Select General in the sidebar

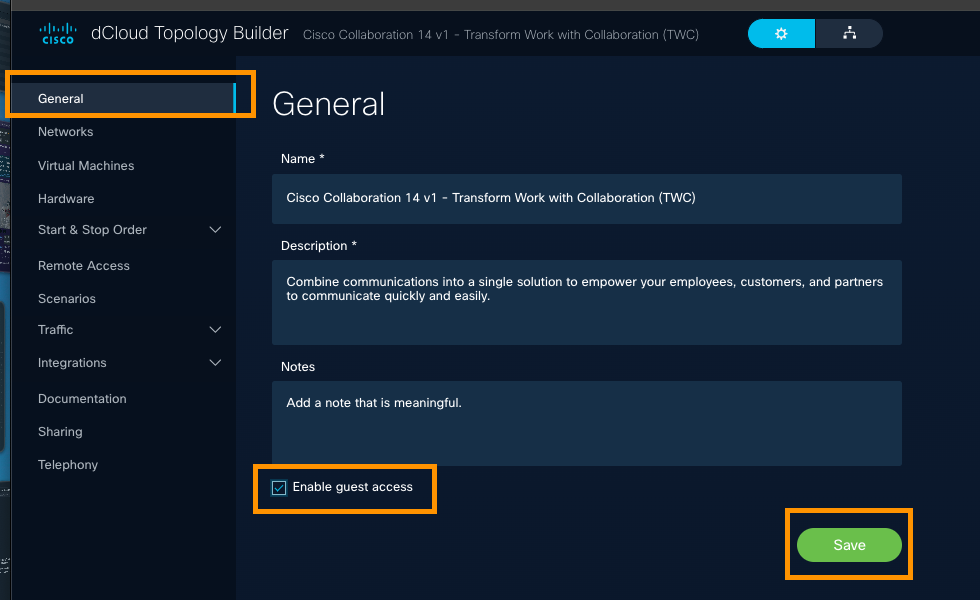(123, 99)
